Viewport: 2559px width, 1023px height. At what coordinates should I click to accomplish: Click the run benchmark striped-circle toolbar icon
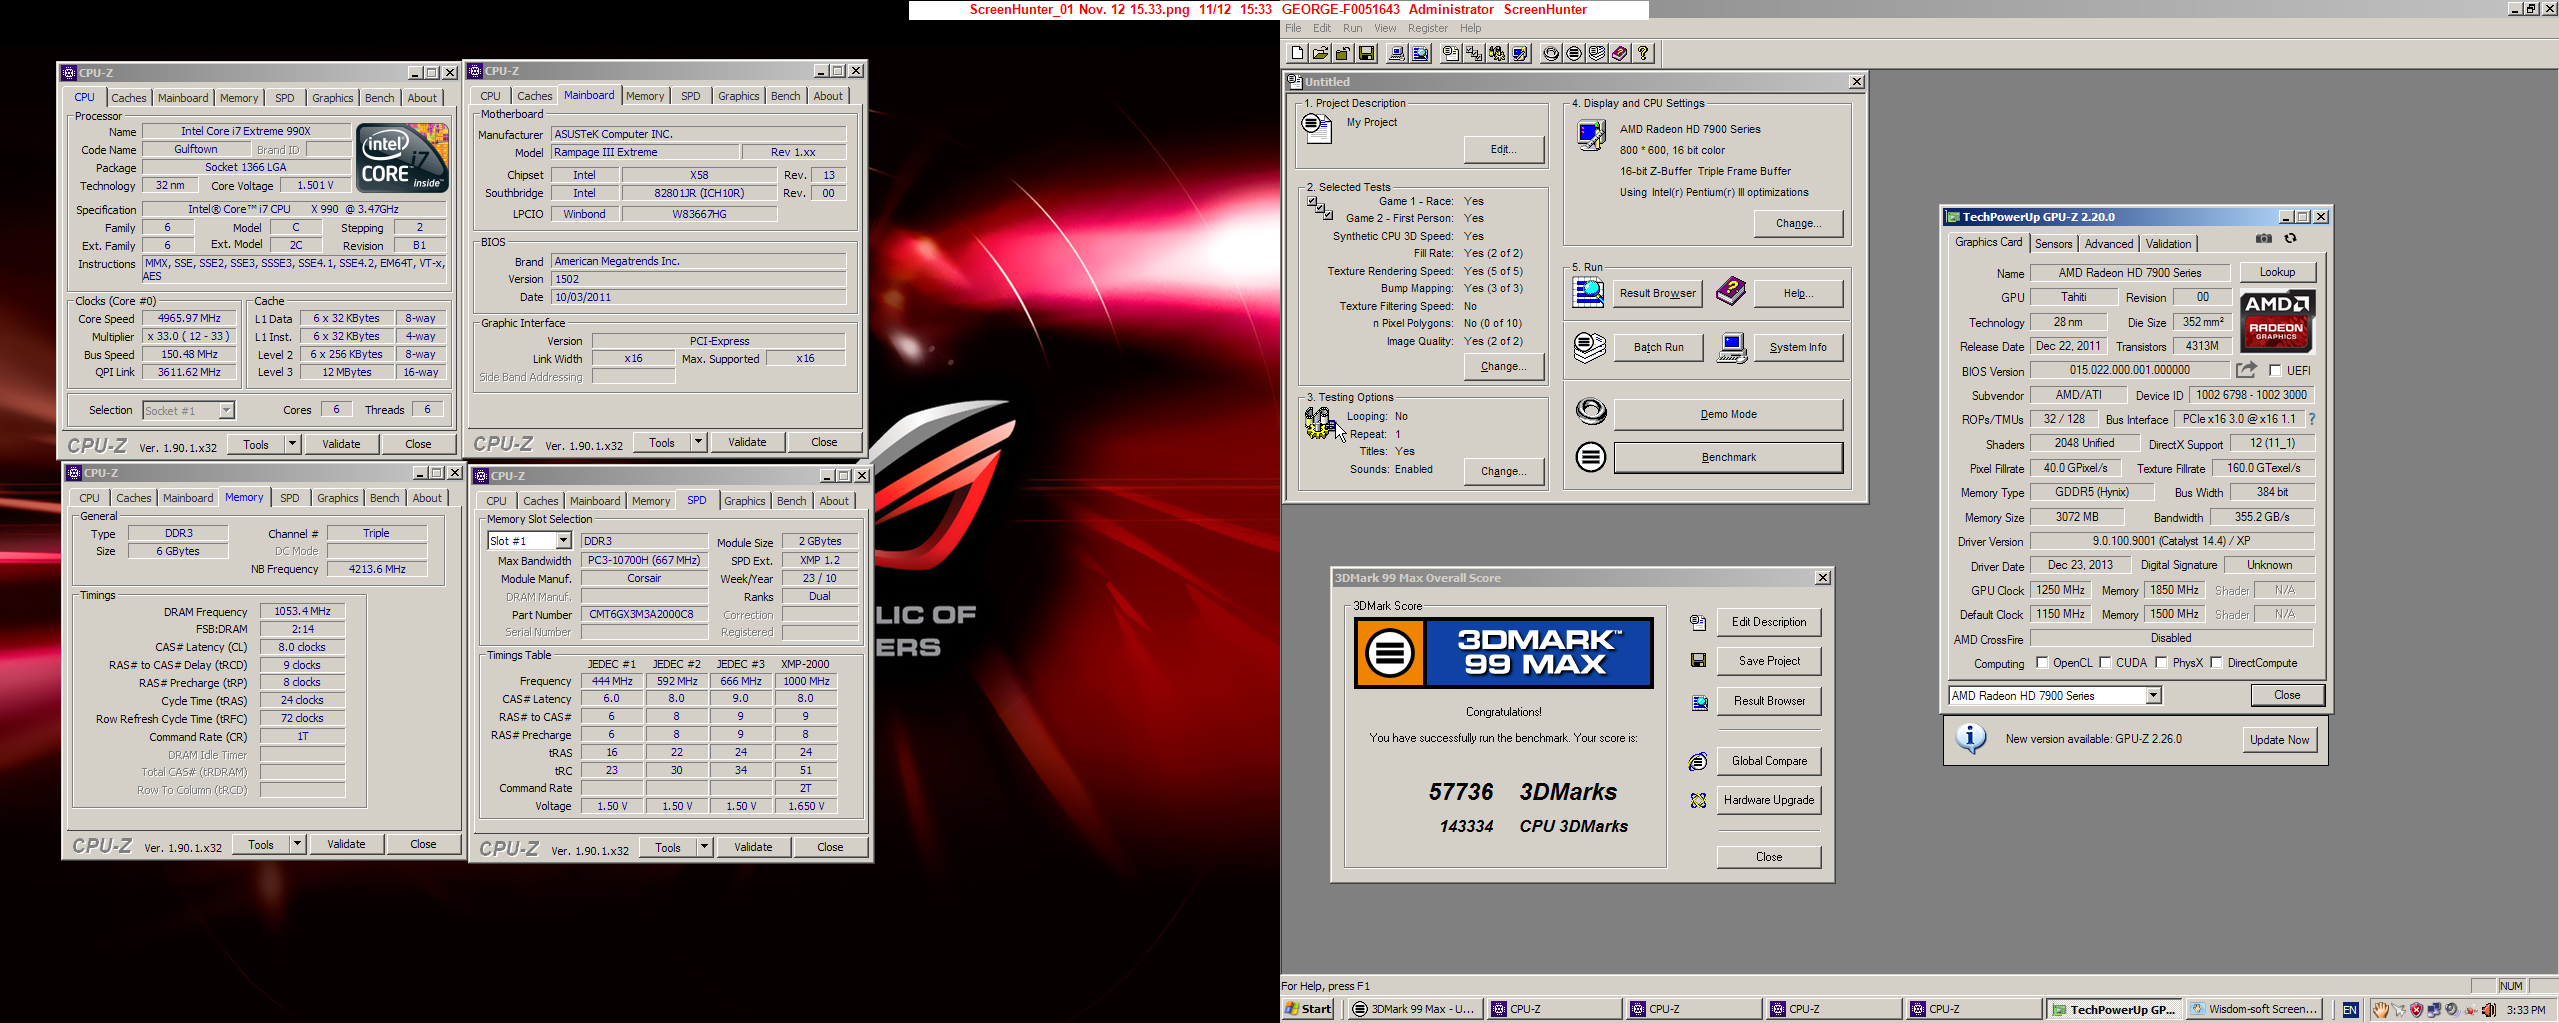click(1574, 54)
